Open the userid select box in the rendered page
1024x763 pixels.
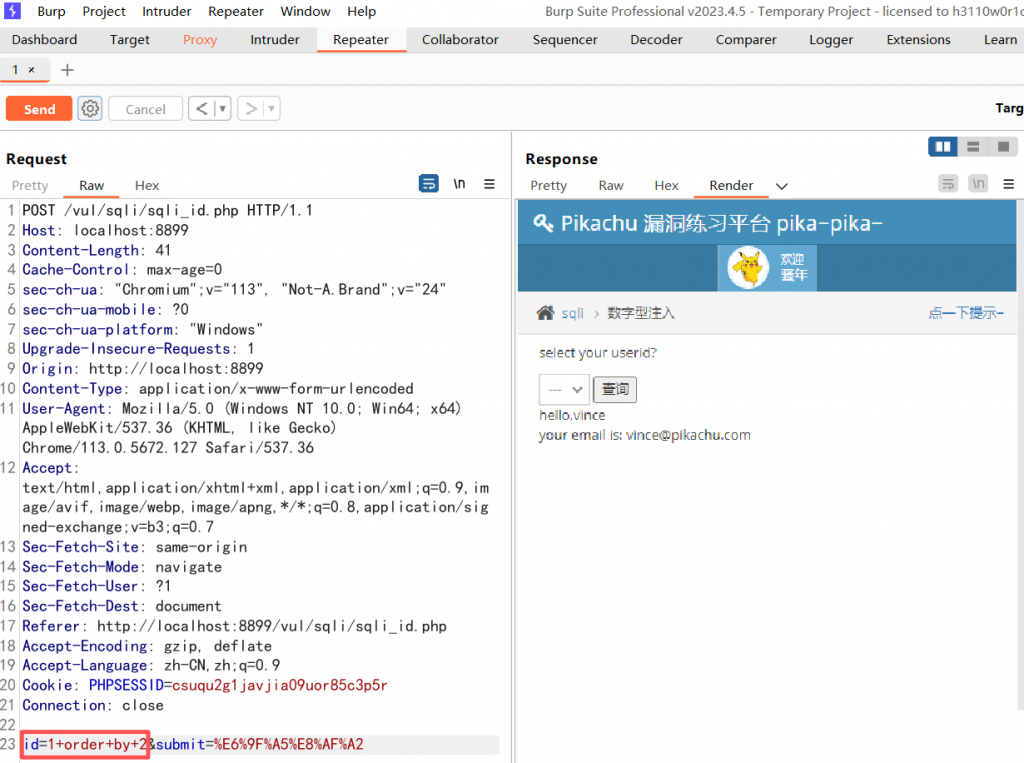[x=562, y=389]
